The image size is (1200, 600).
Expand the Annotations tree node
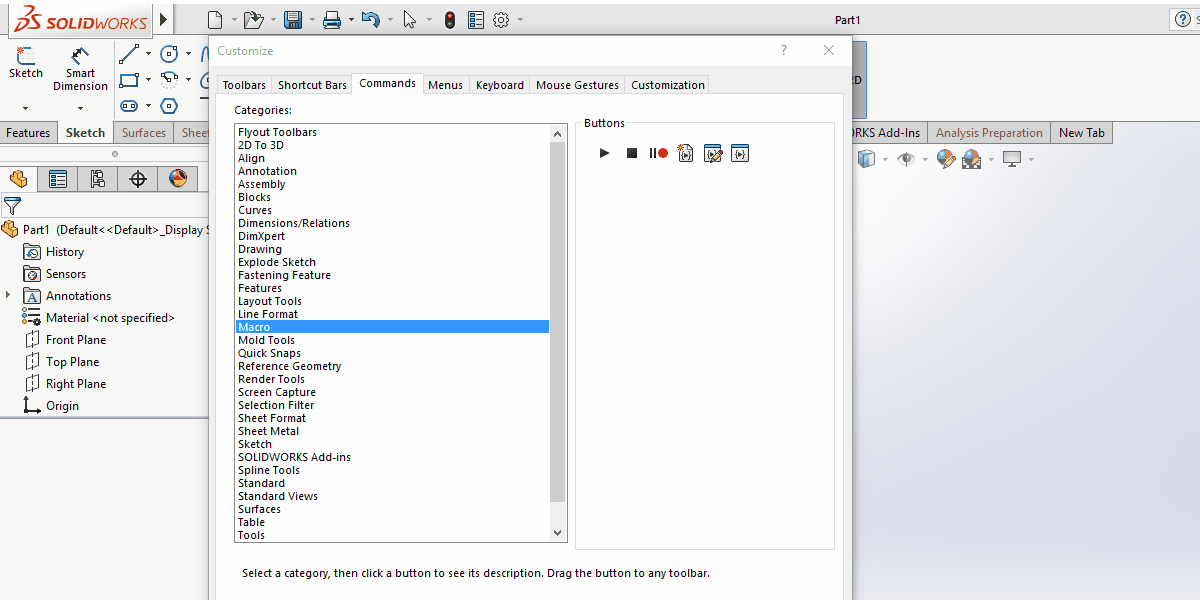[8, 295]
